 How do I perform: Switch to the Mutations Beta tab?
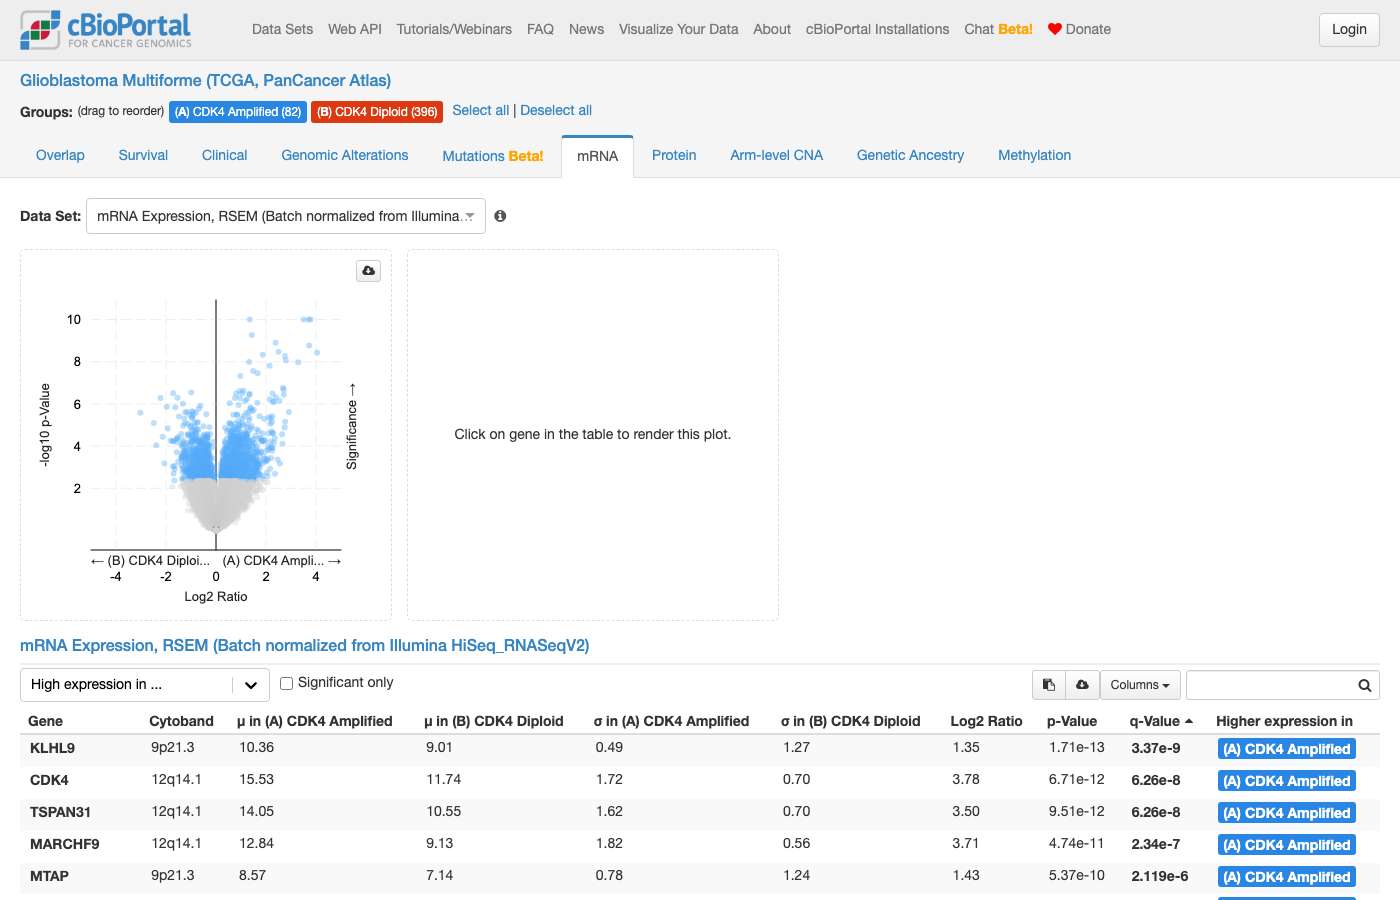tap(493, 156)
